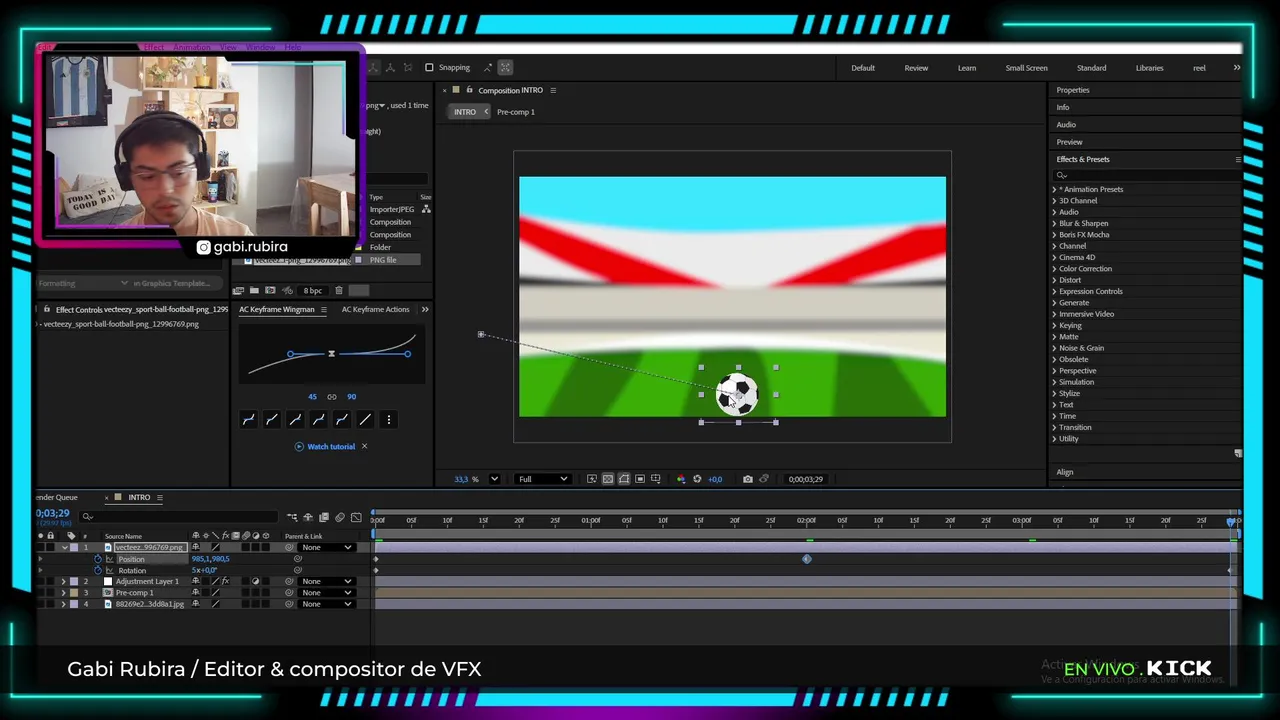Open the parent dropdown for Pre-comp 1
Screen dimensions: 1280x720
pos(328,593)
